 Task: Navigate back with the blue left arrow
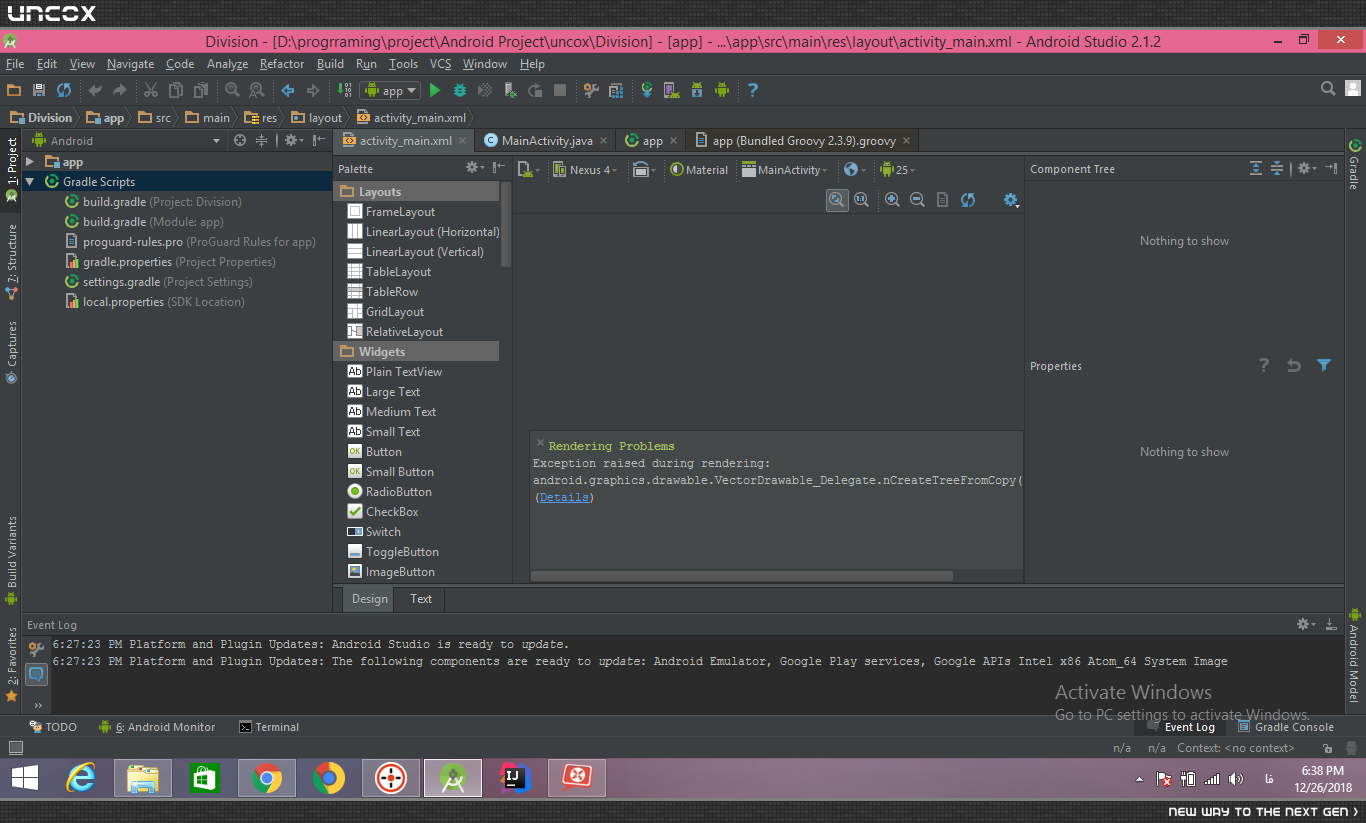click(288, 90)
